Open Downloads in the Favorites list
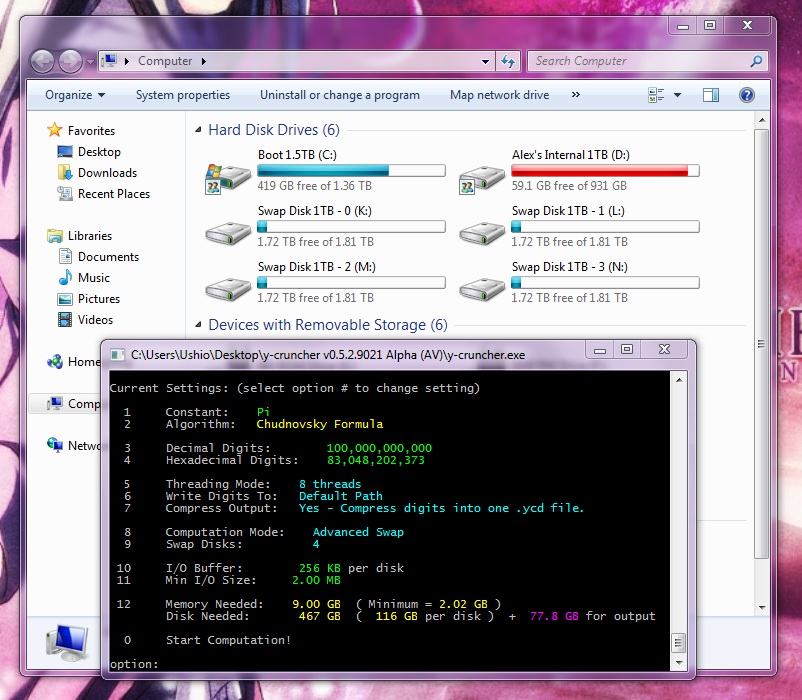Viewport: 802px width, 700px height. 107,173
